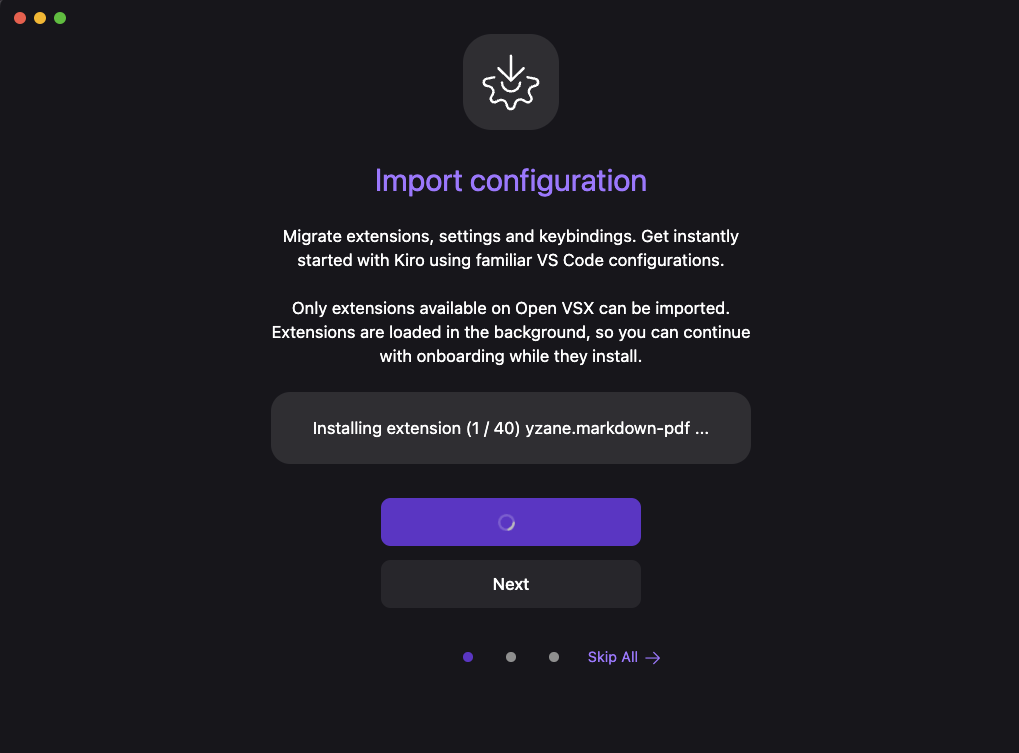Click the Import configuration heading
Screen dimensions: 1019x753
511,181
